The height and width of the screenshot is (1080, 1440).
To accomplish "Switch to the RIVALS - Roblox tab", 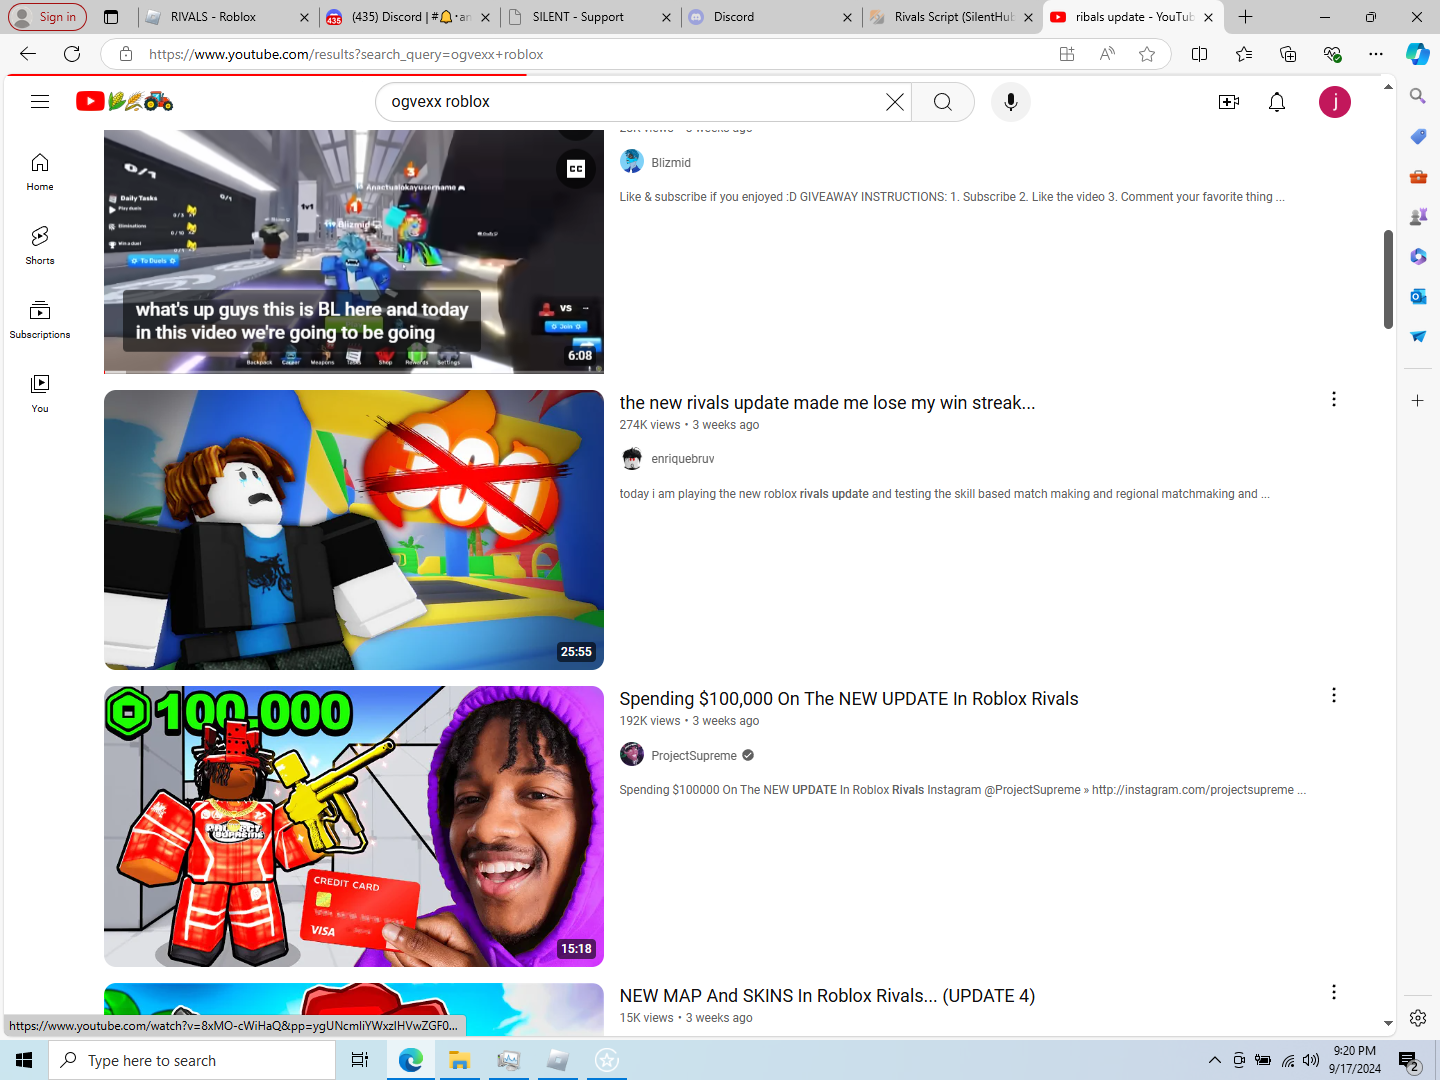I will click(227, 17).
